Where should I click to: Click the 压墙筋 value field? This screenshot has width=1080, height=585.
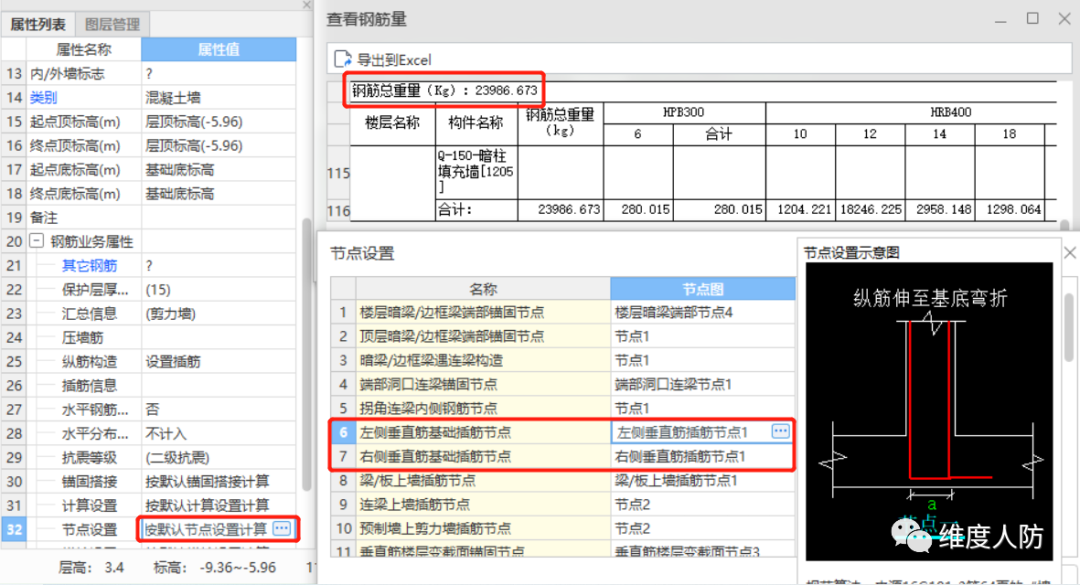pos(219,338)
